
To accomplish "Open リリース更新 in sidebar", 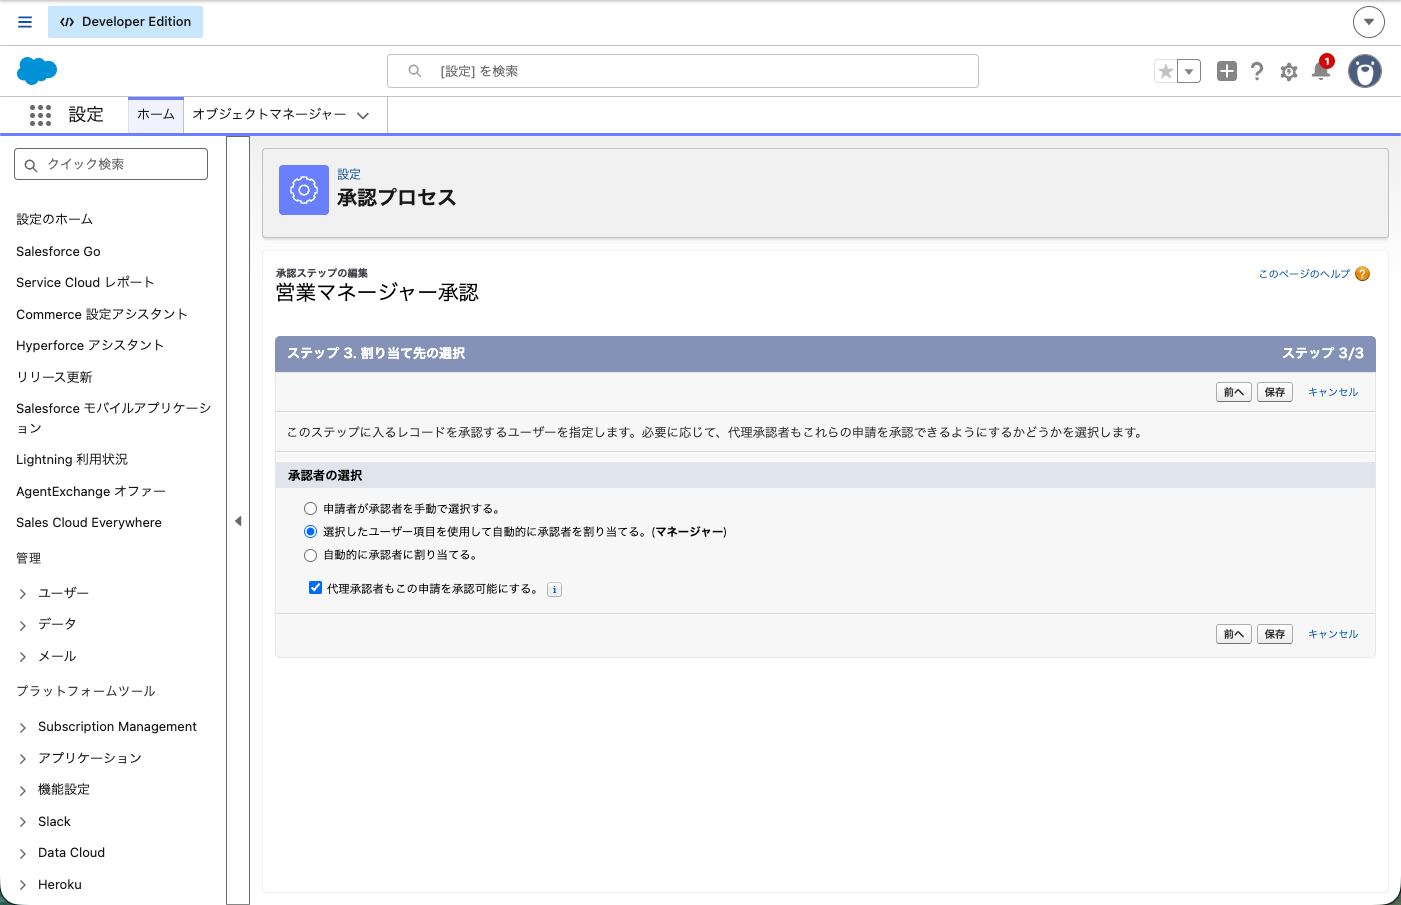I will coord(54,377).
